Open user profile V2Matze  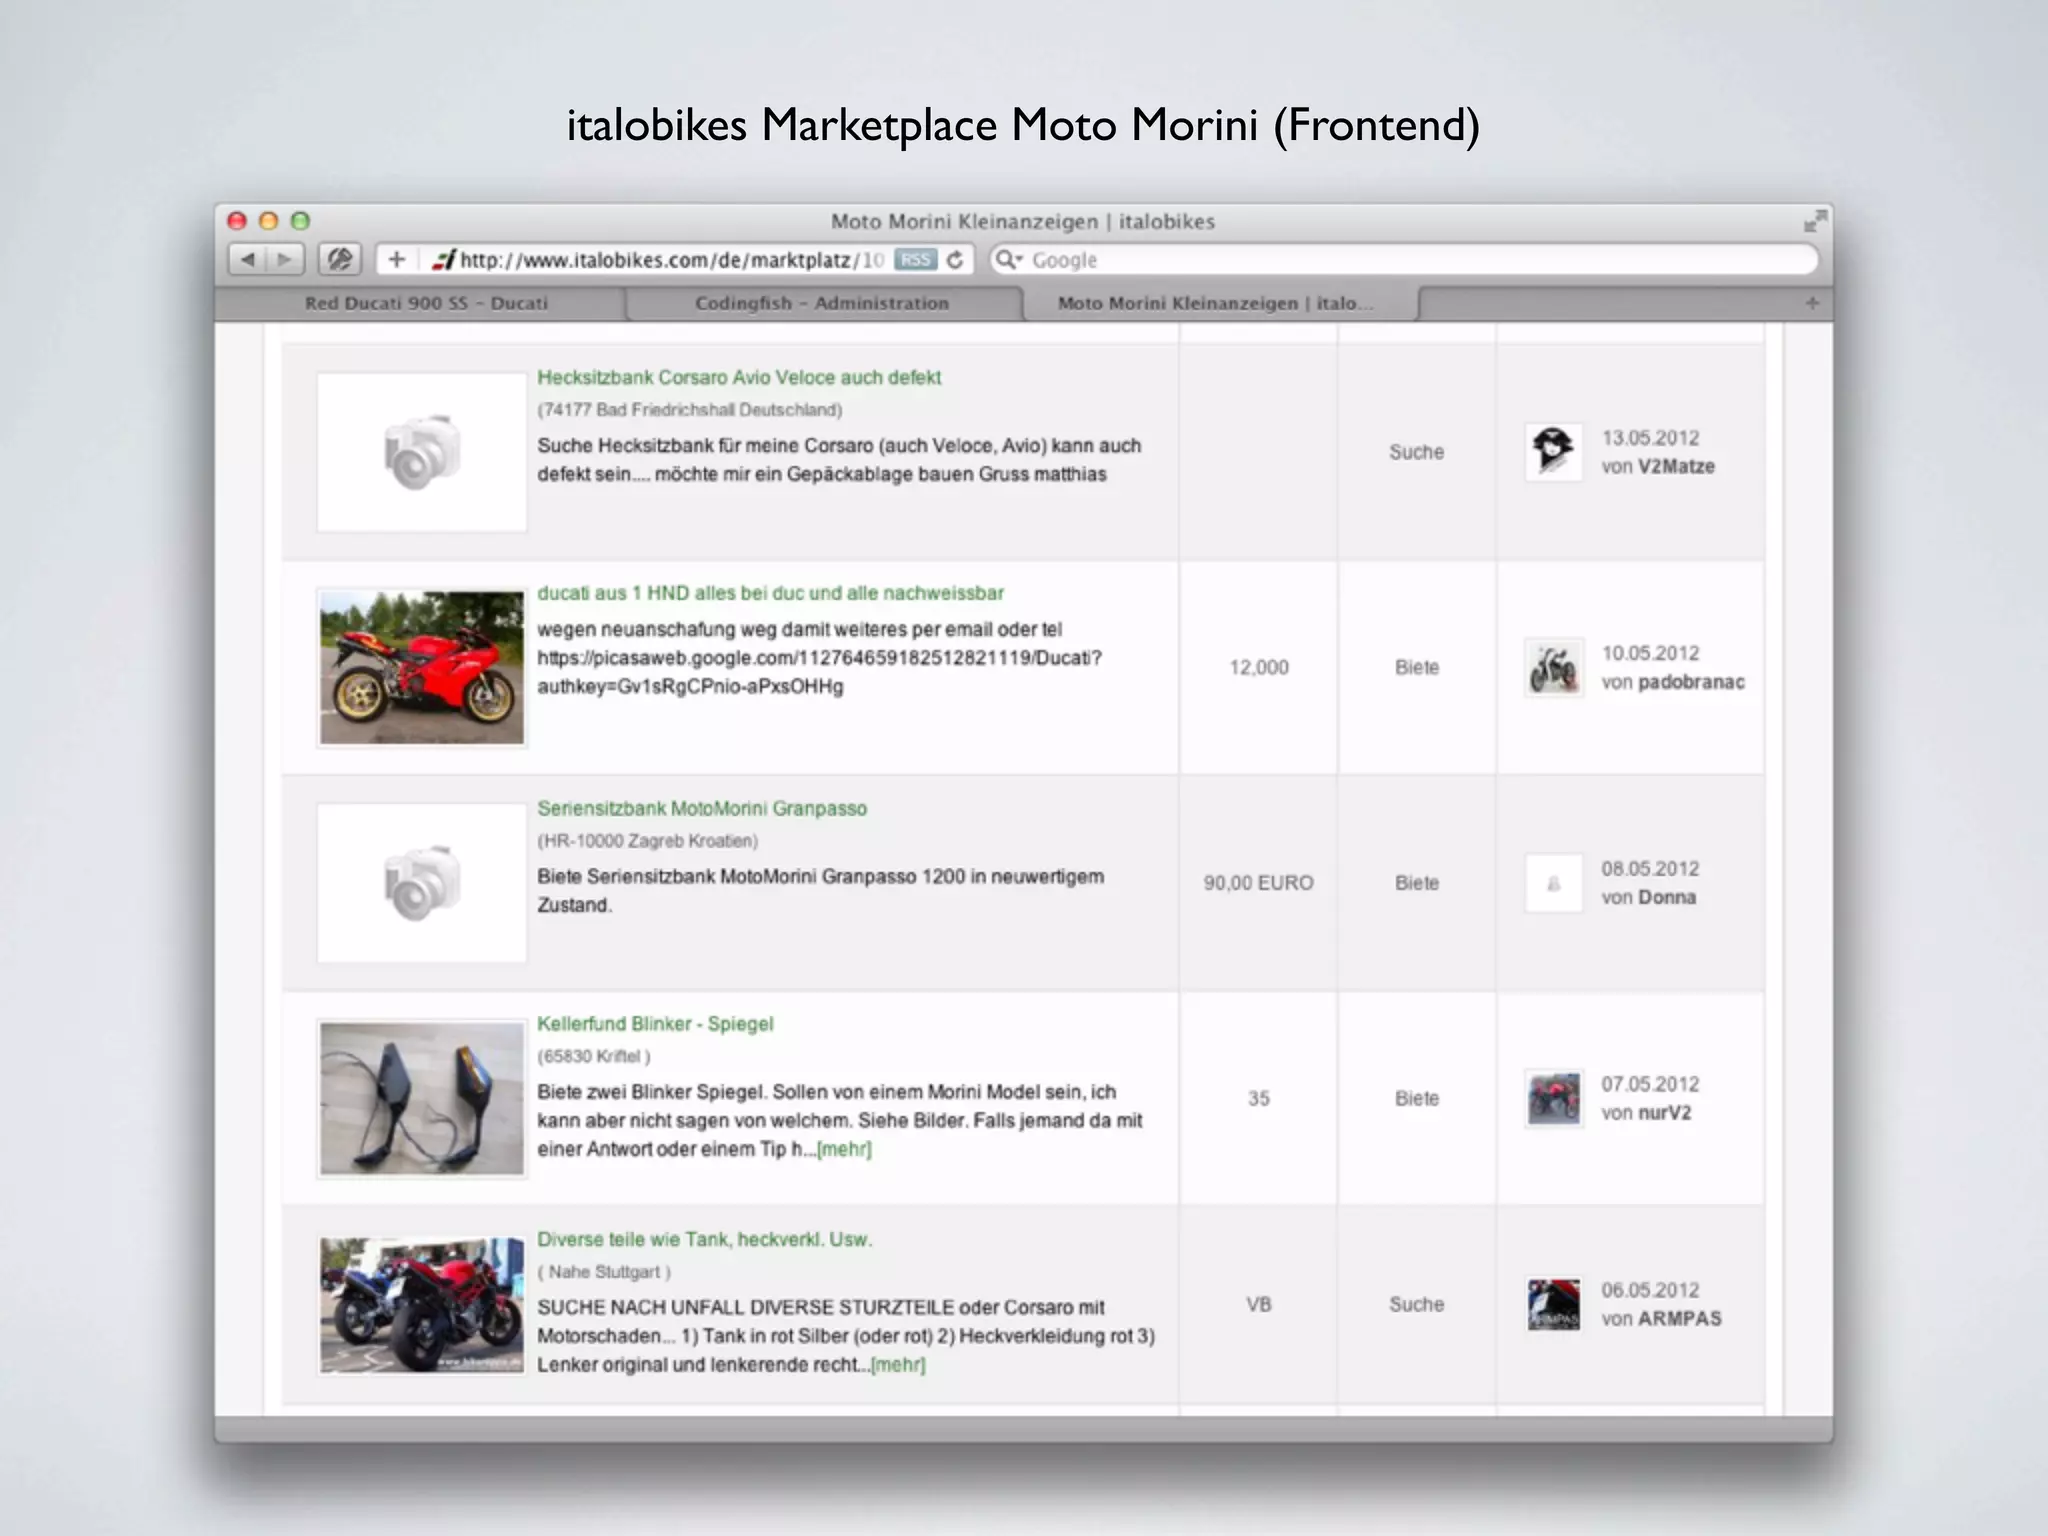(x=1676, y=467)
